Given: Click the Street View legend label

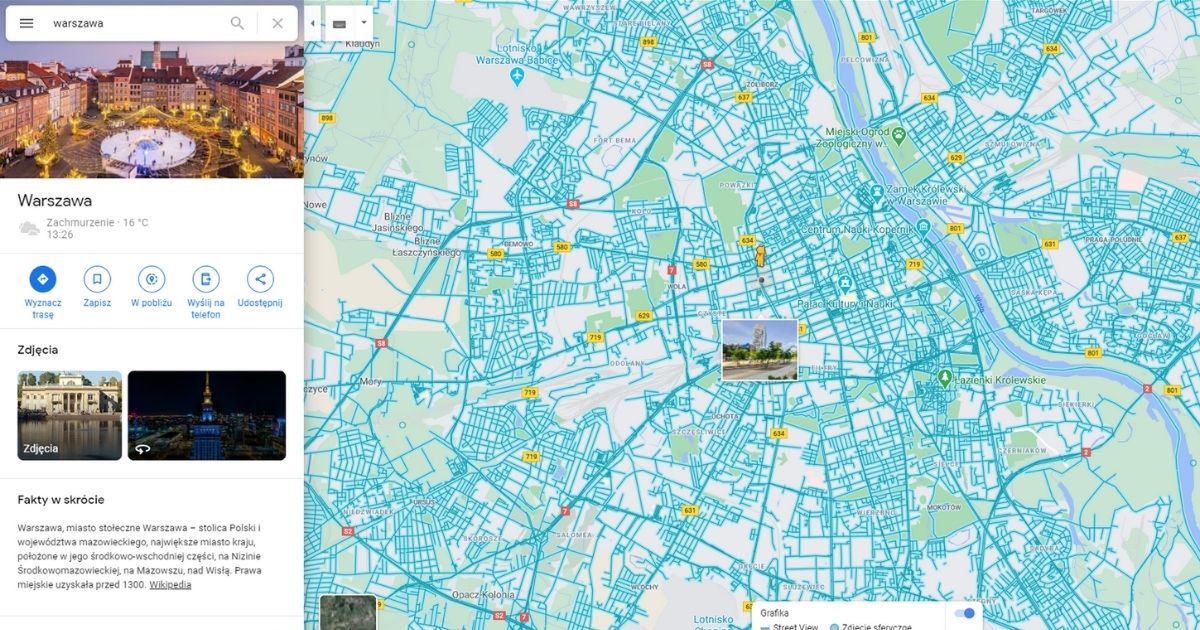Looking at the screenshot, I should pyautogui.click(x=796, y=626).
